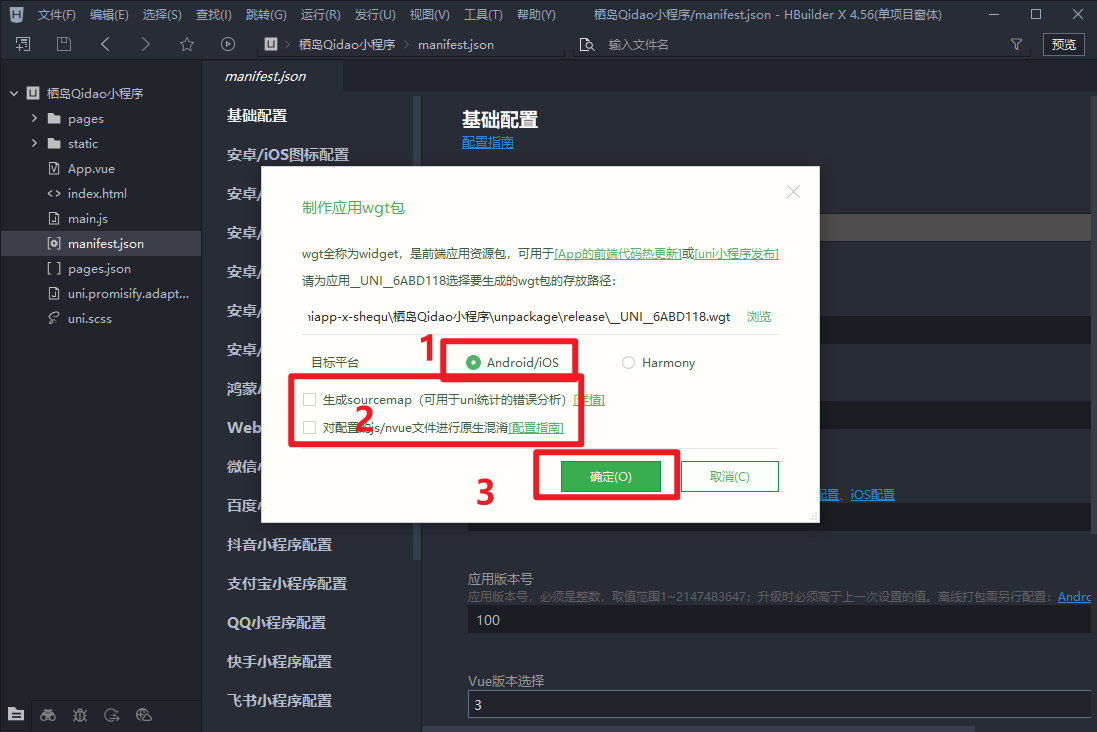Open the 安卓/iOS图标配置 section

288,155
